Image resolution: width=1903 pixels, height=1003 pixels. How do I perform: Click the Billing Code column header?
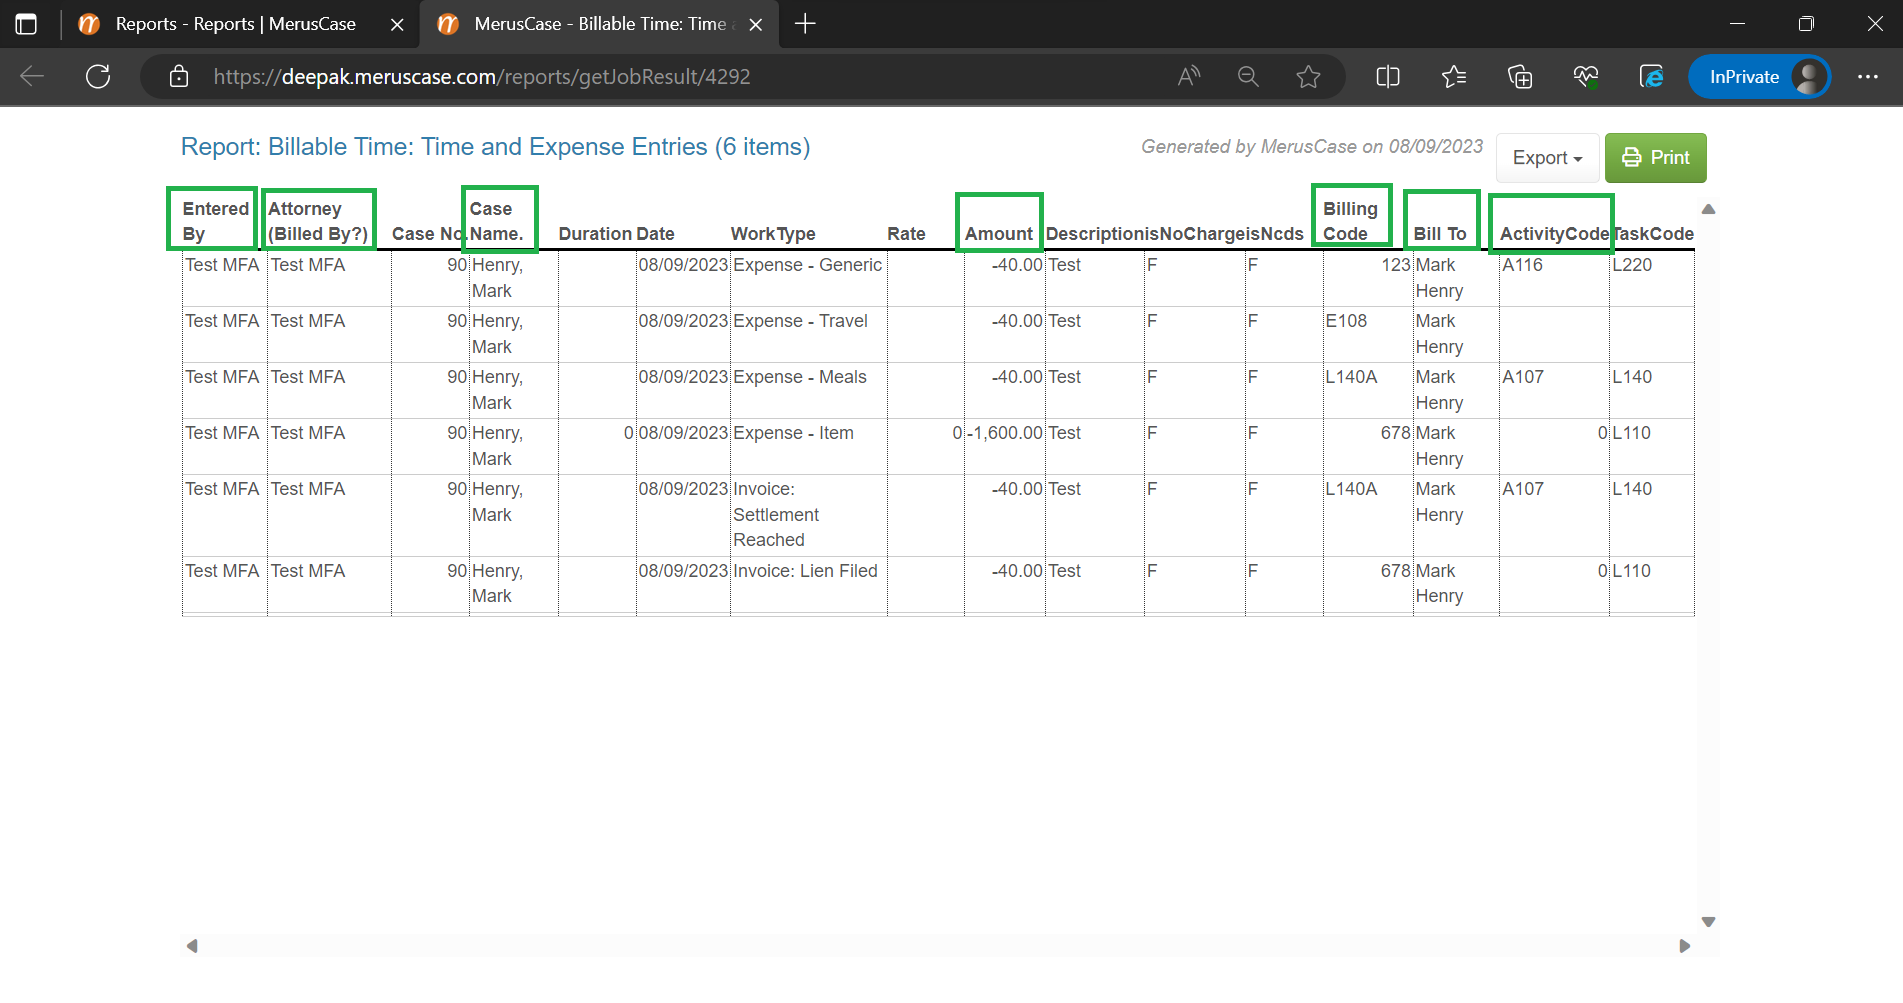click(1350, 221)
